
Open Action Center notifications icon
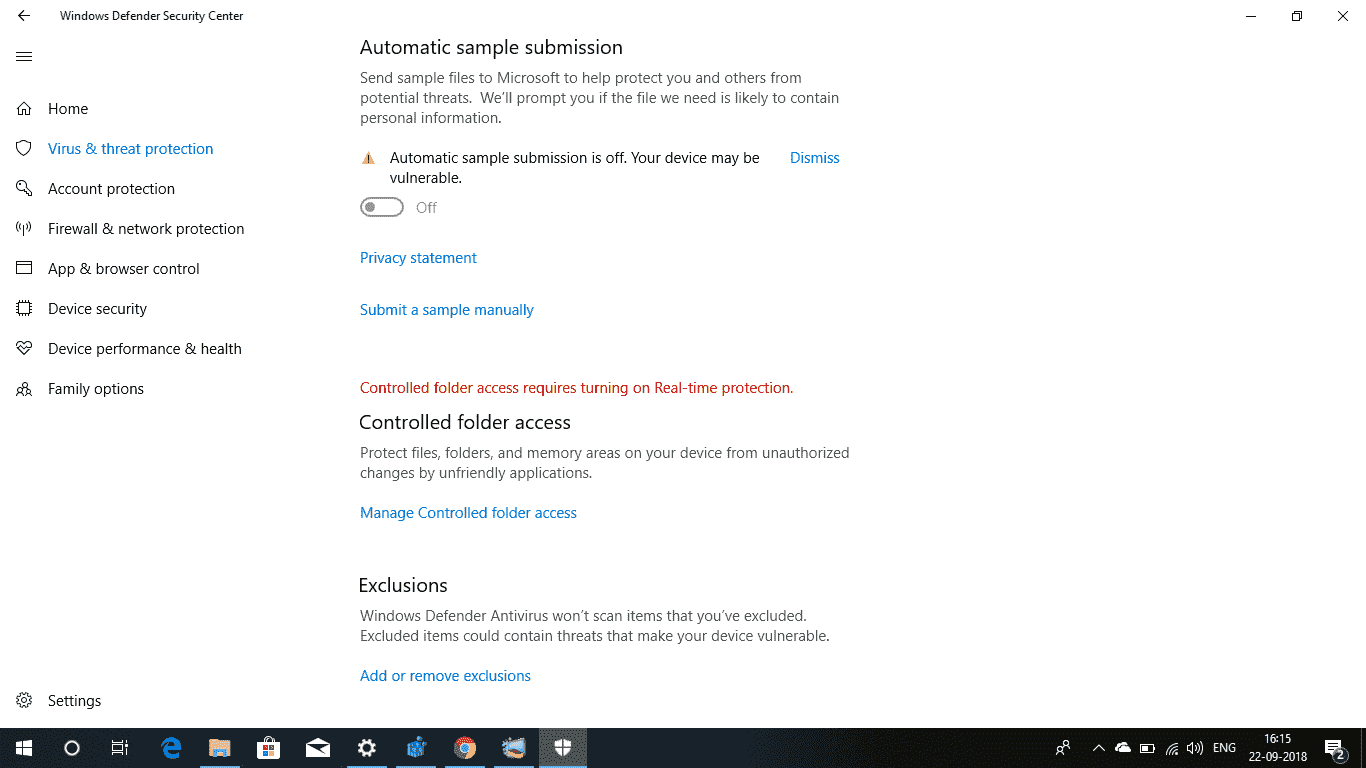coord(1335,748)
